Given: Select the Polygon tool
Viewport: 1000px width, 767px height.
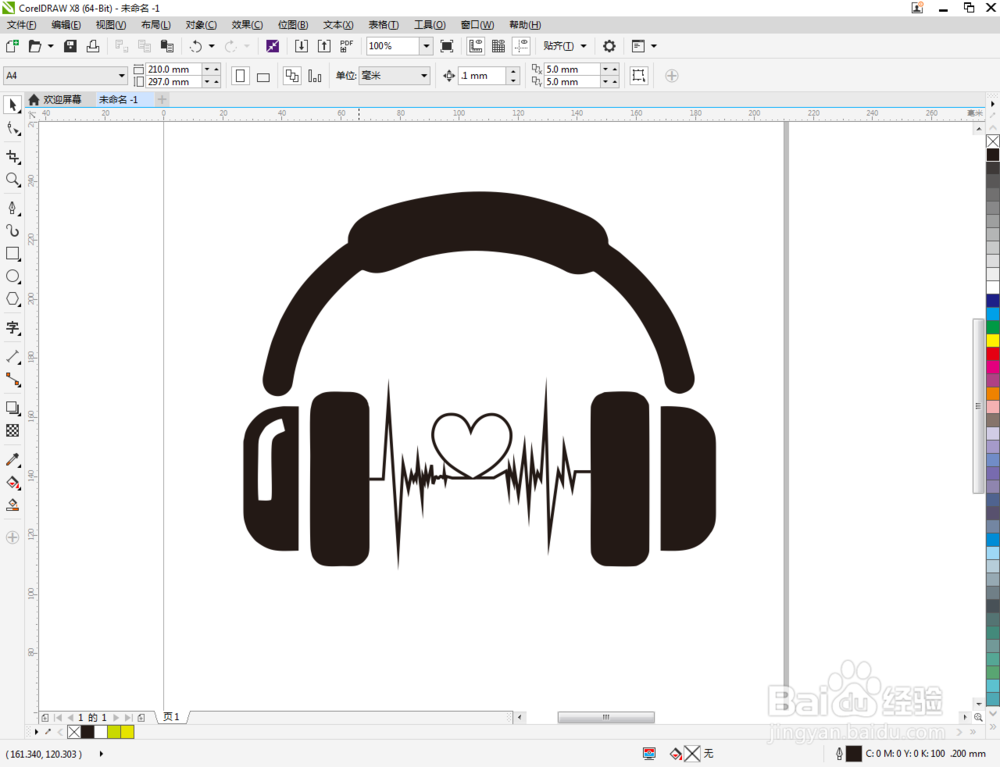Looking at the screenshot, I should click(x=12, y=299).
